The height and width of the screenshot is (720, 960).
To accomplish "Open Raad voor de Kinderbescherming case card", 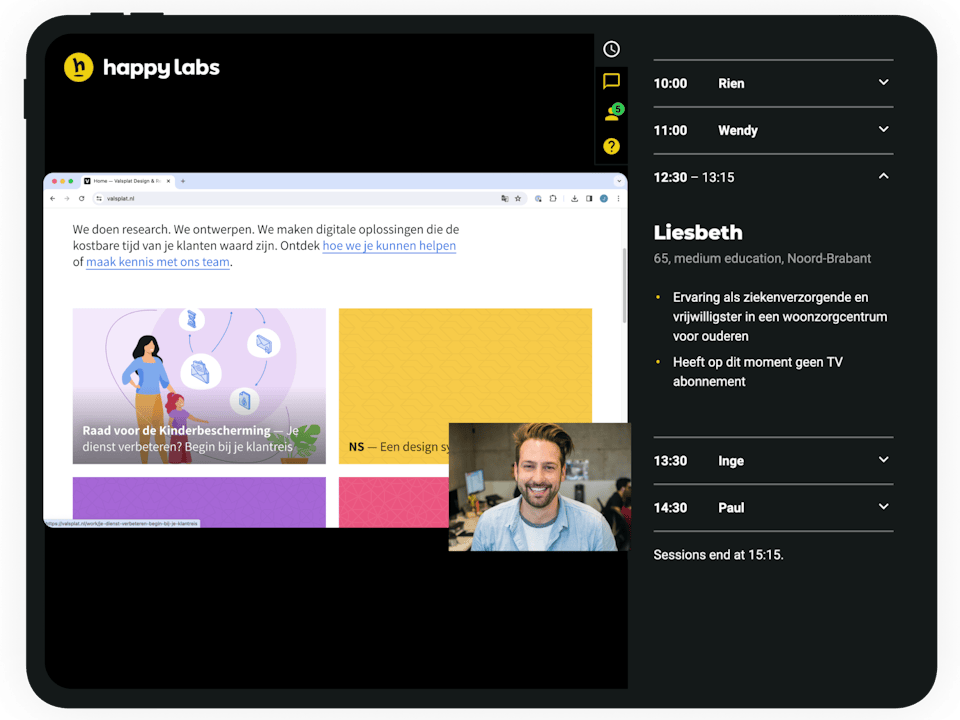I will pyautogui.click(x=199, y=386).
